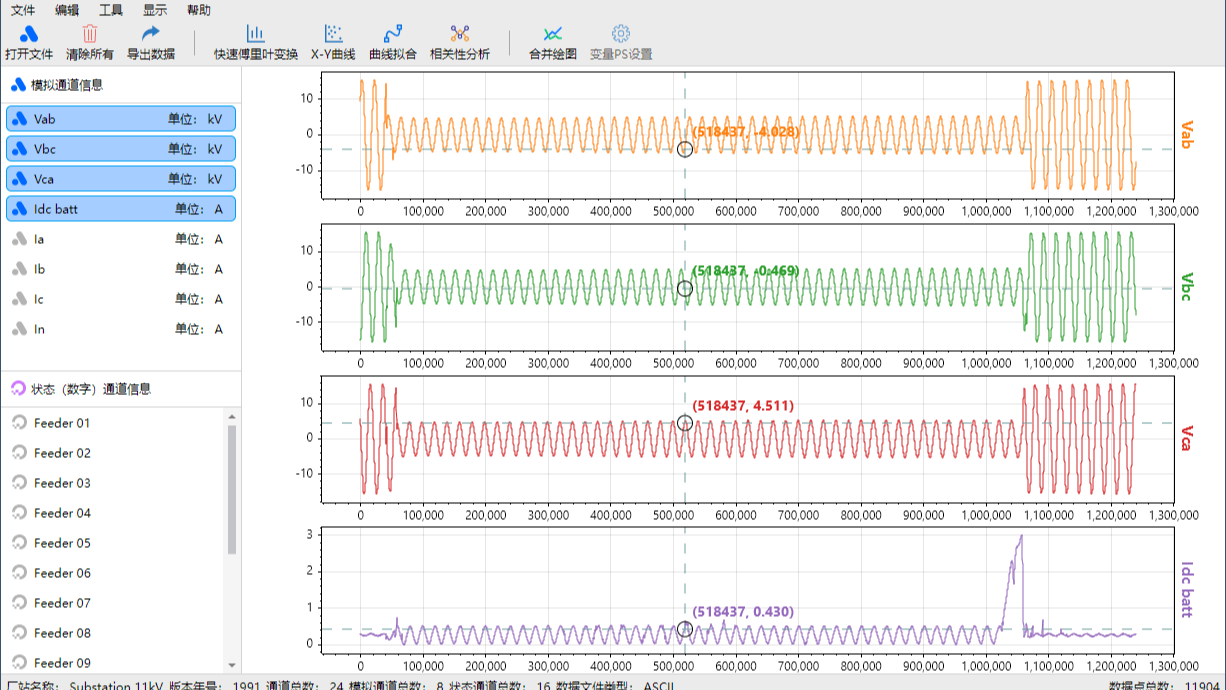
Task: Click the cursor marker on Vbc plot
Action: 685,289
